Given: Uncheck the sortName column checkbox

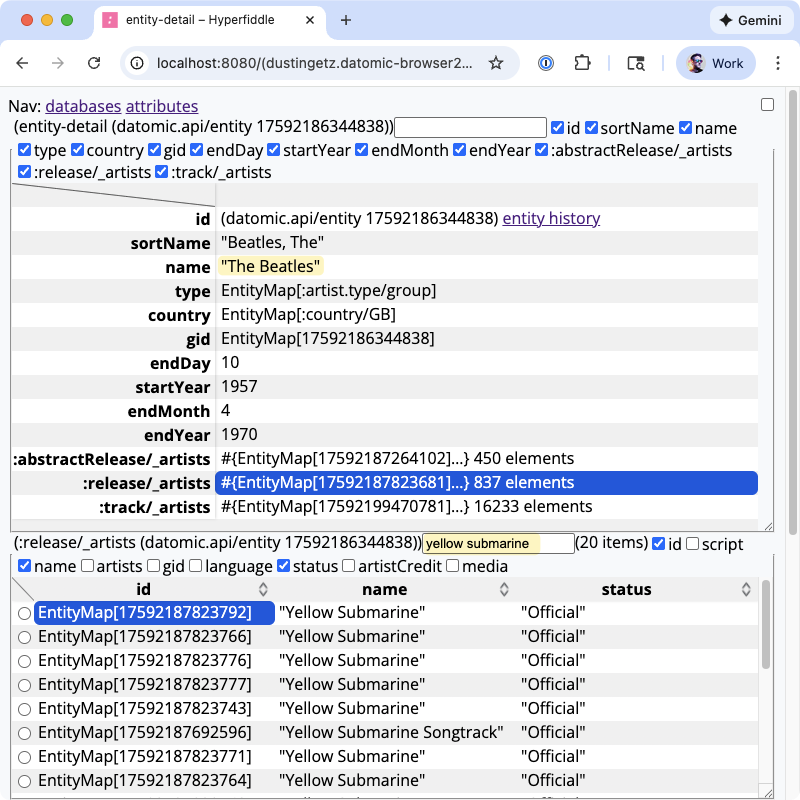Looking at the screenshot, I should (591, 128).
